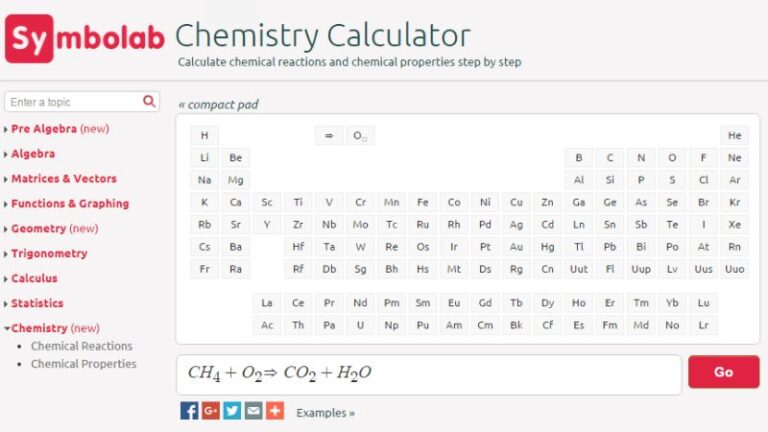The image size is (768, 432).
Task: Click the search magnifier icon
Action: (x=149, y=101)
